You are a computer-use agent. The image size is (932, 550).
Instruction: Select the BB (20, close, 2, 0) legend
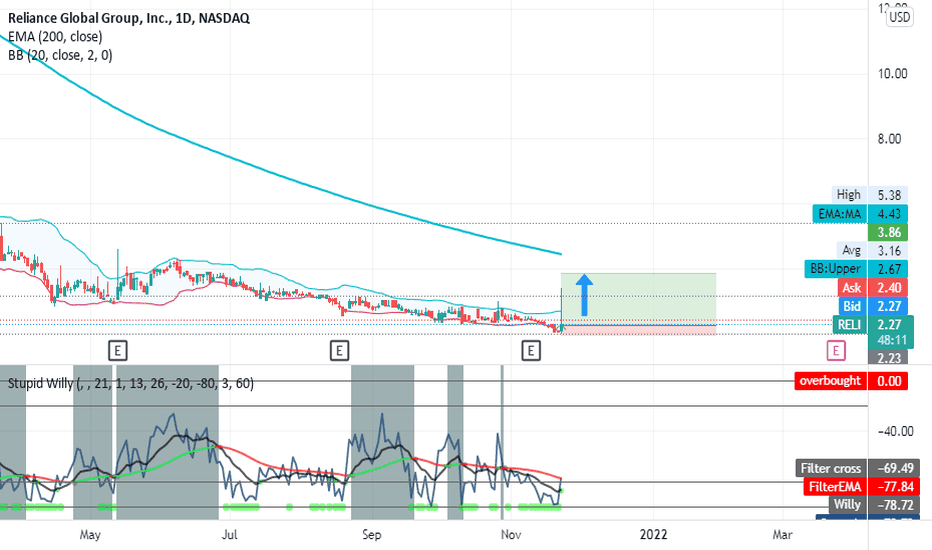click(x=60, y=55)
